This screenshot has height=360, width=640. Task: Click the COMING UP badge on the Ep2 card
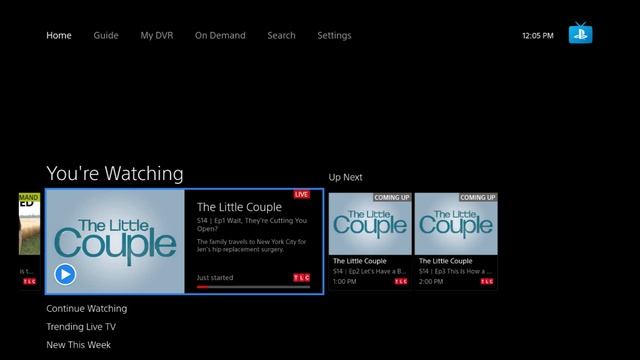pyautogui.click(x=392, y=198)
